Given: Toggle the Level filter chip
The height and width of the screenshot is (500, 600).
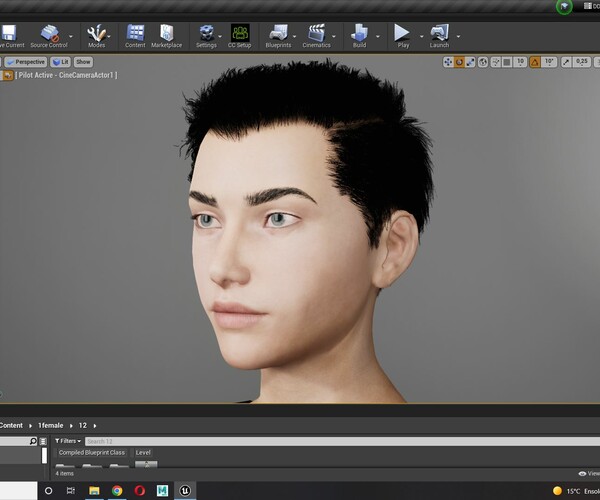Looking at the screenshot, I should tap(143, 453).
